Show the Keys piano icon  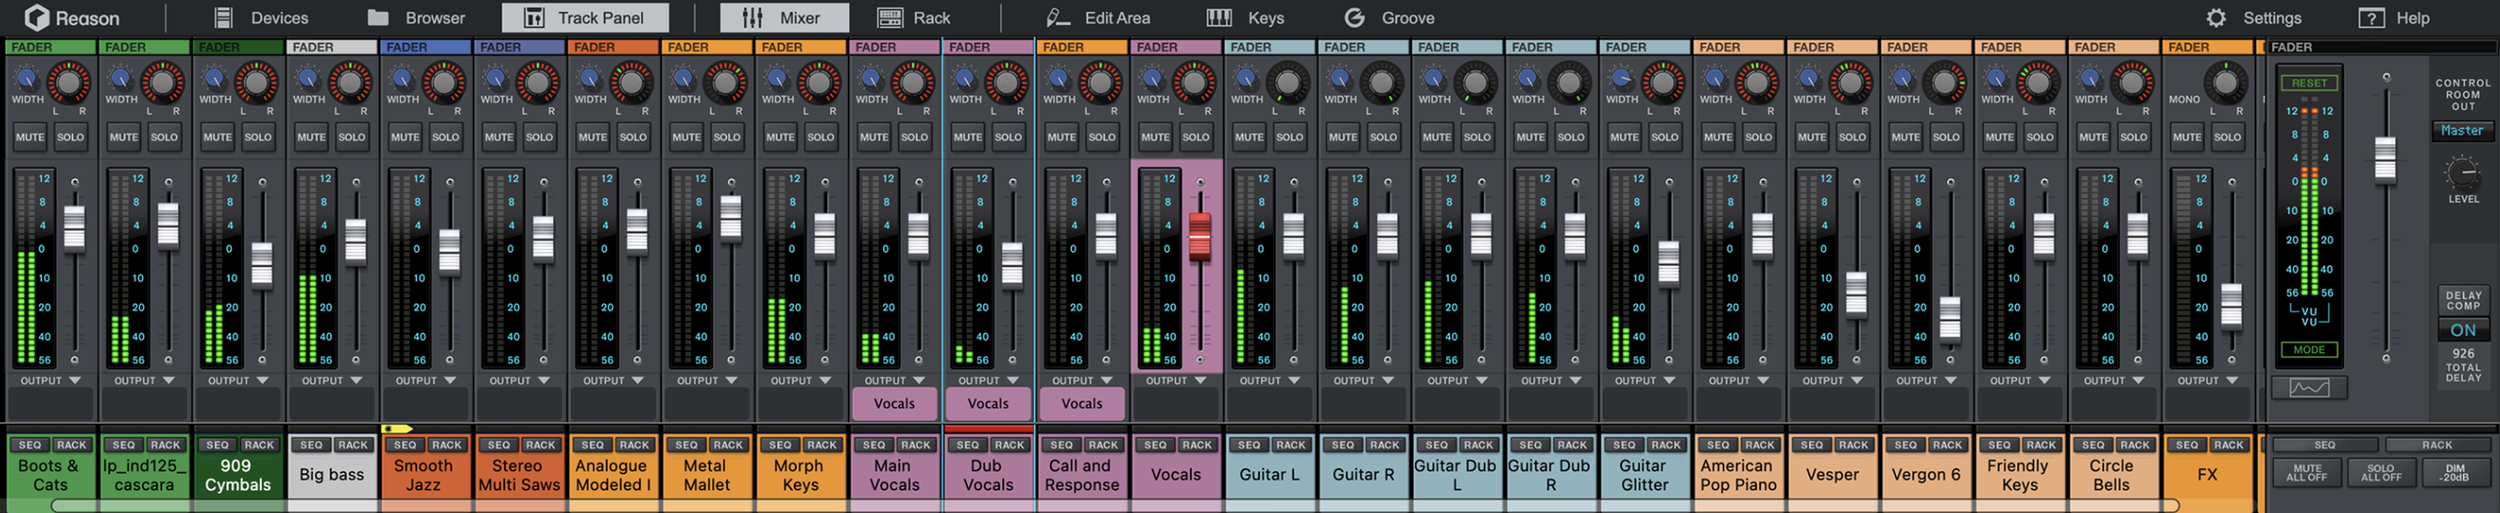(1219, 18)
